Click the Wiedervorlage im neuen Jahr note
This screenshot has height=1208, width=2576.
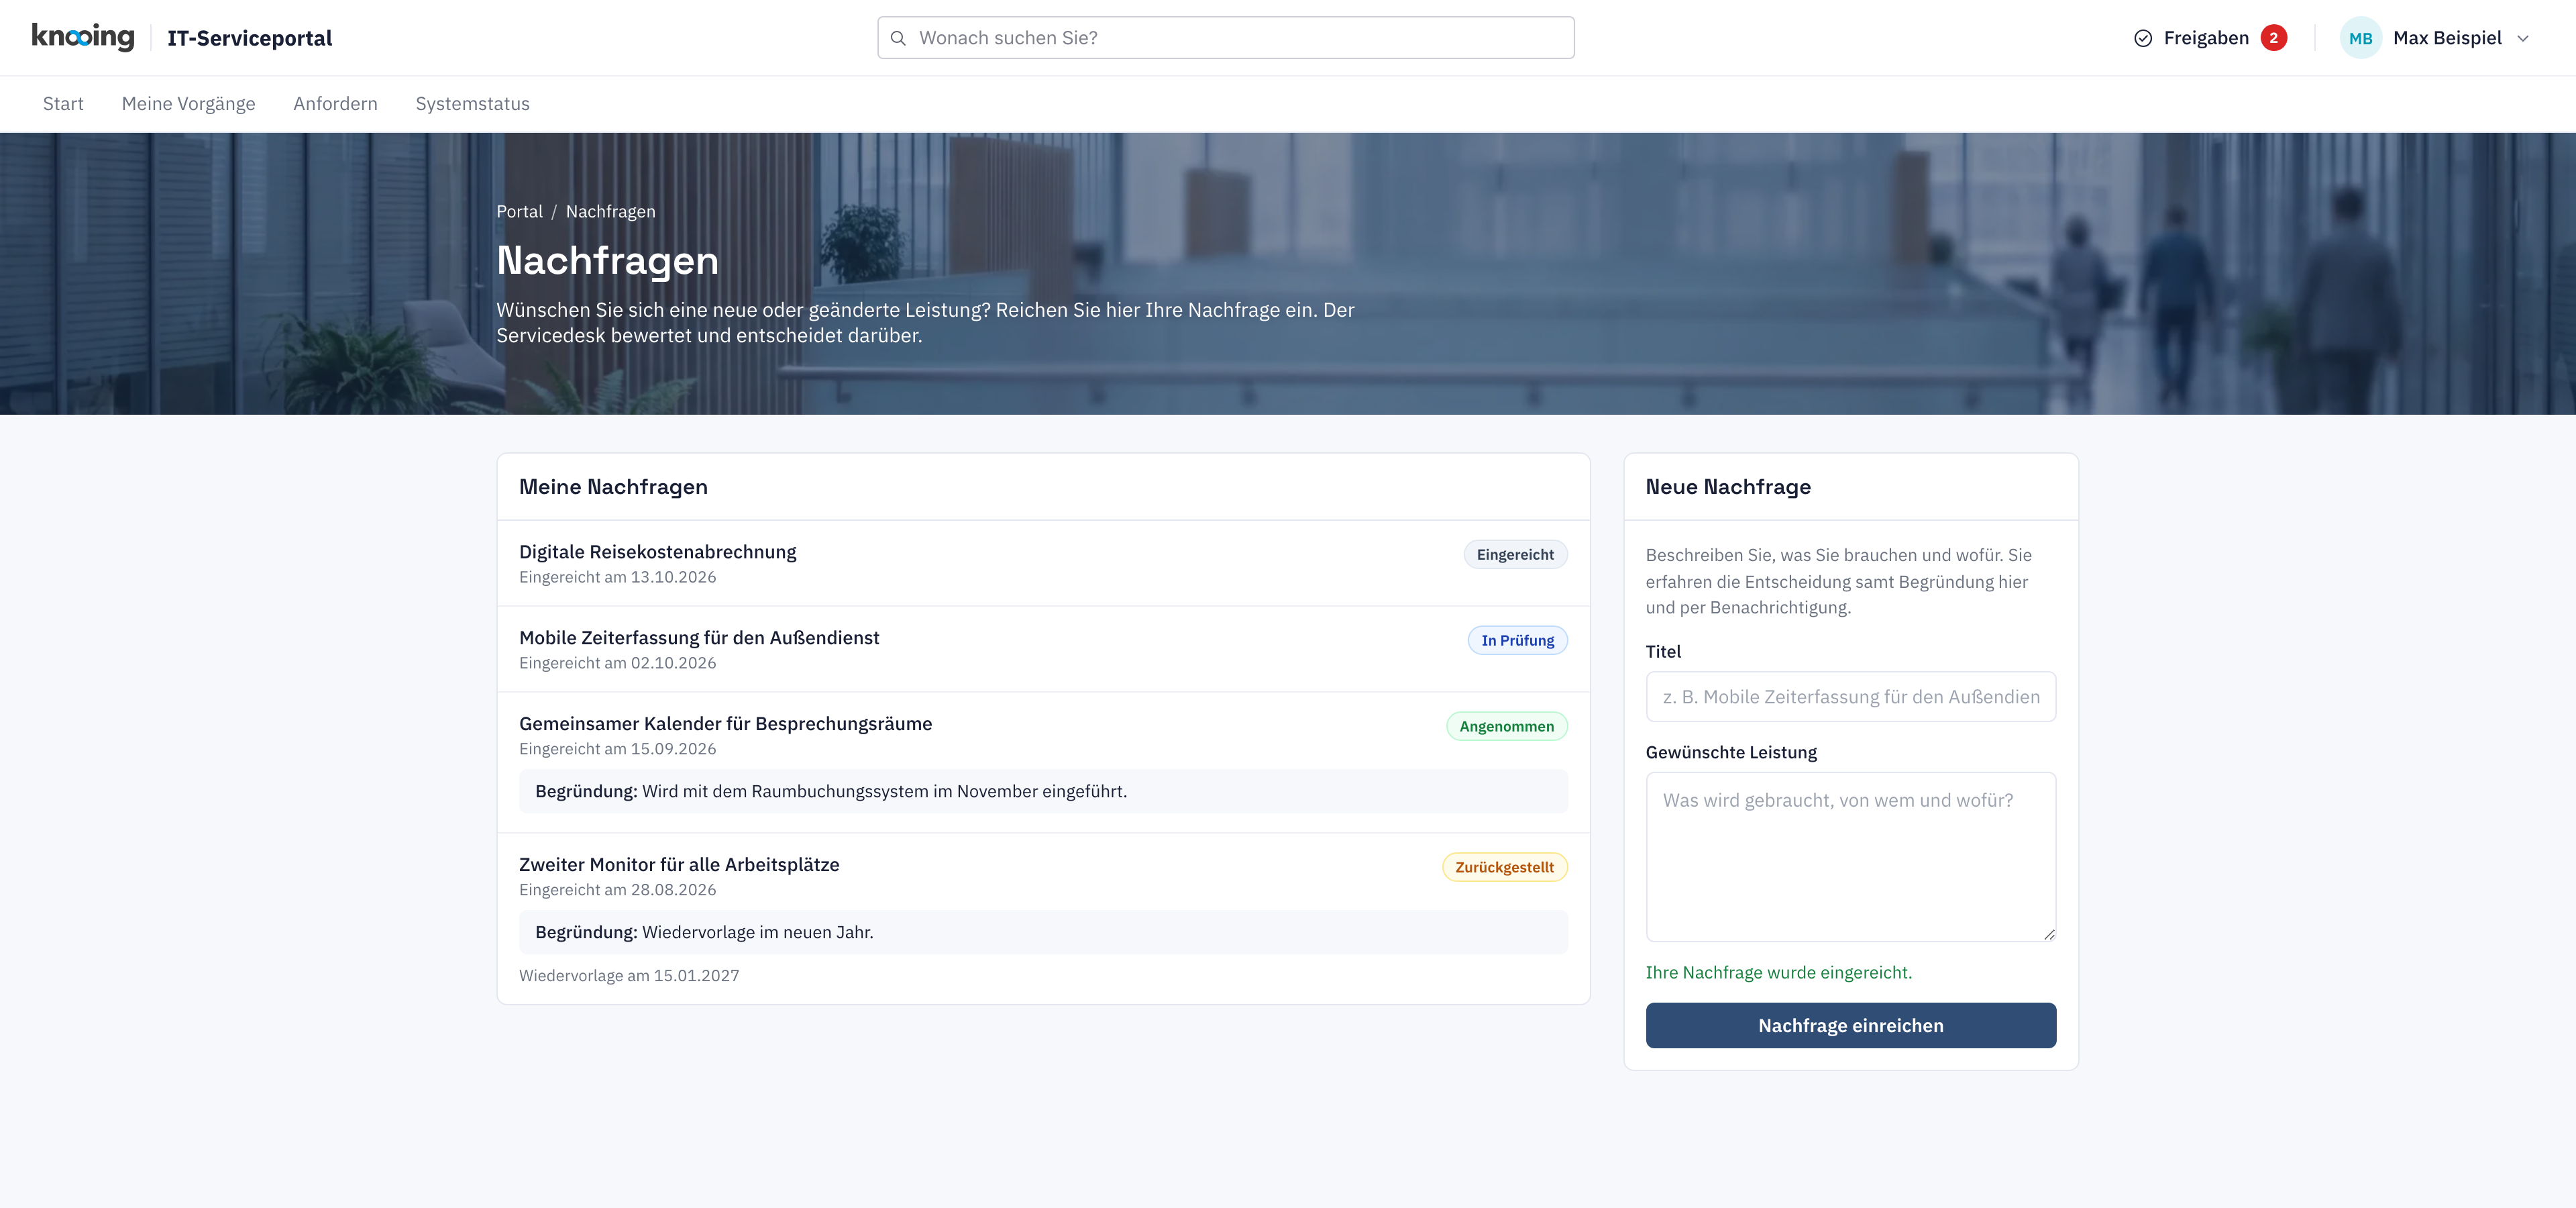coord(1043,932)
